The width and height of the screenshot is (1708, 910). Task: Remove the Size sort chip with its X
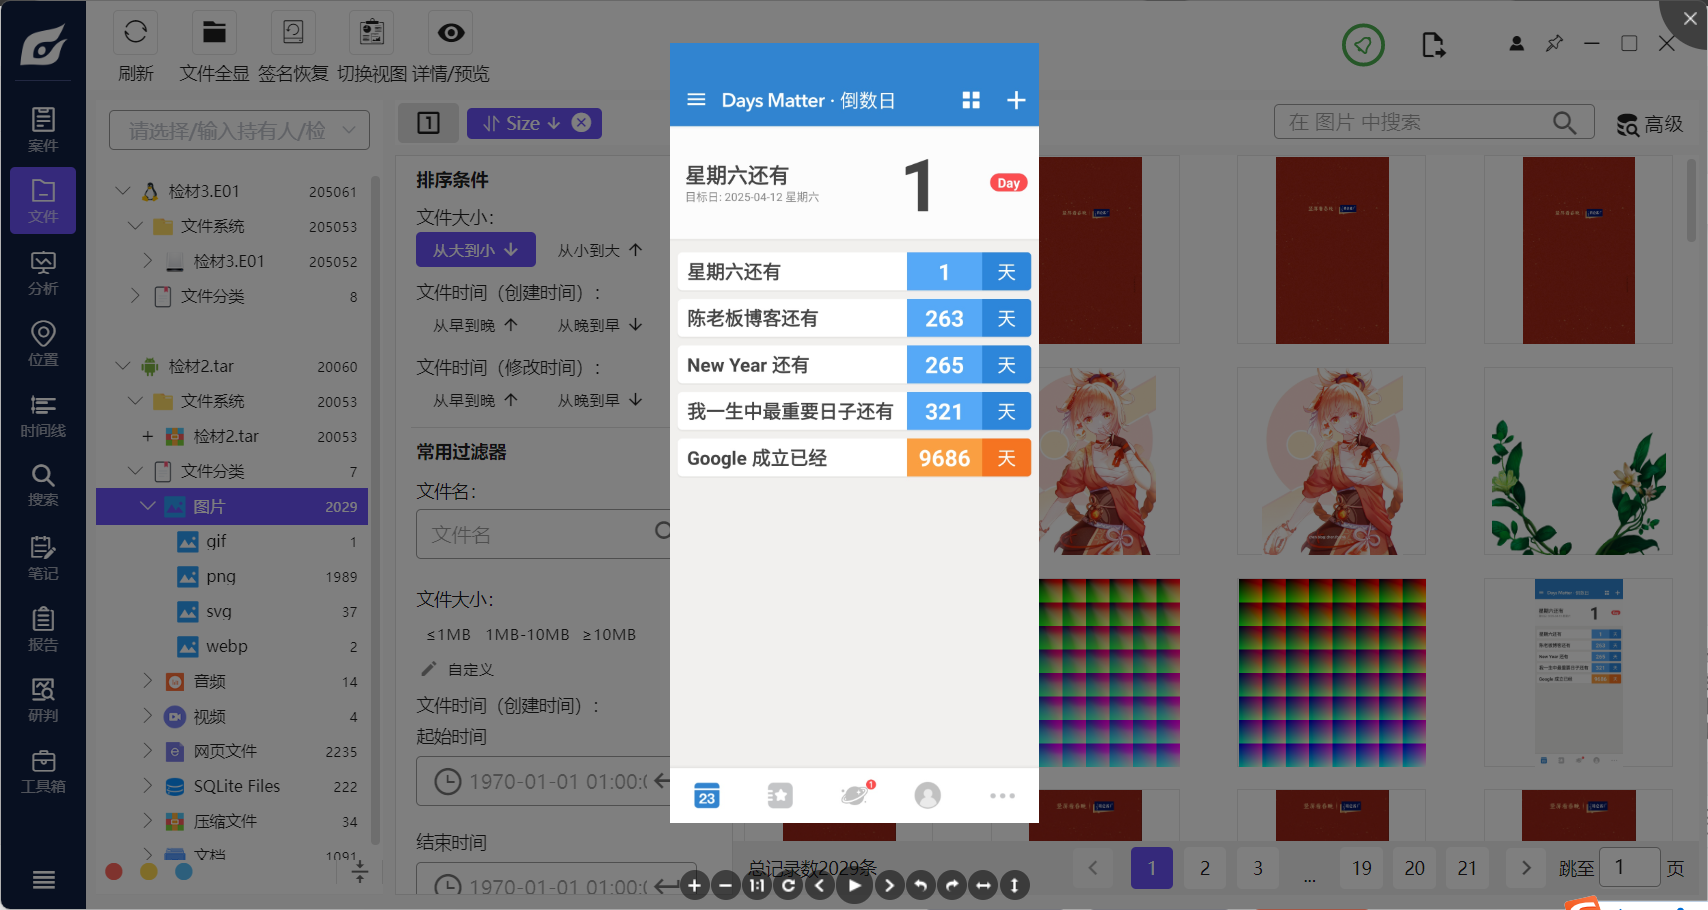click(581, 122)
